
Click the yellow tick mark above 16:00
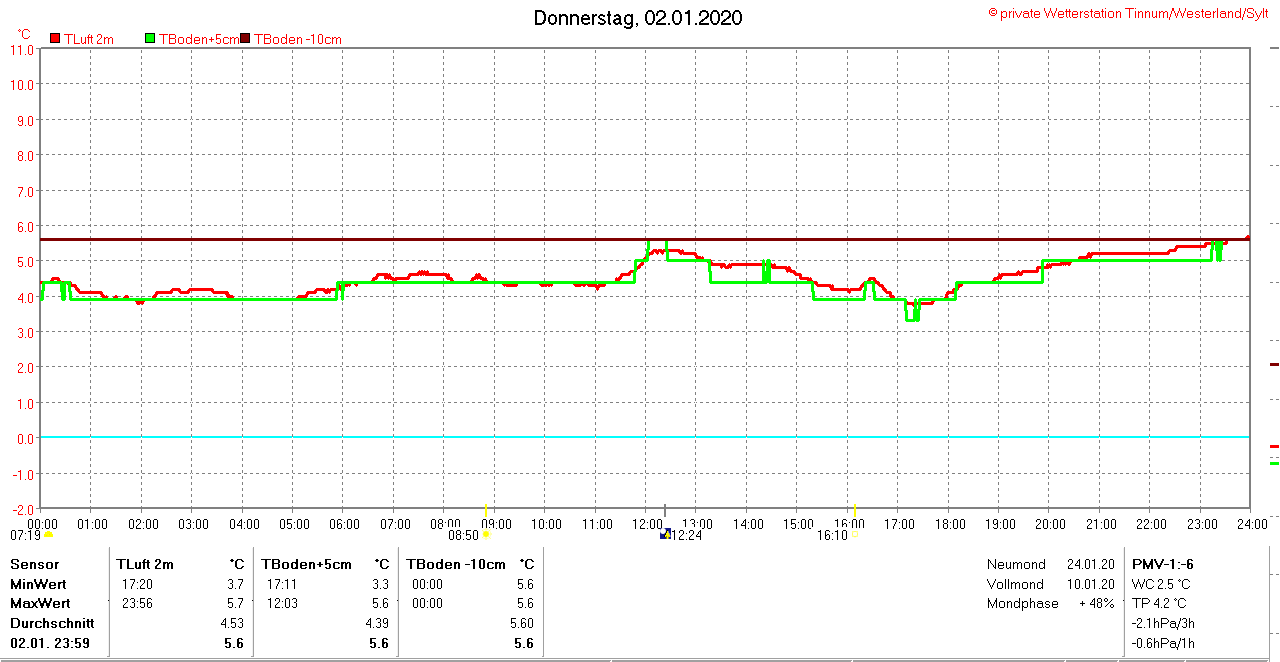tap(854, 510)
